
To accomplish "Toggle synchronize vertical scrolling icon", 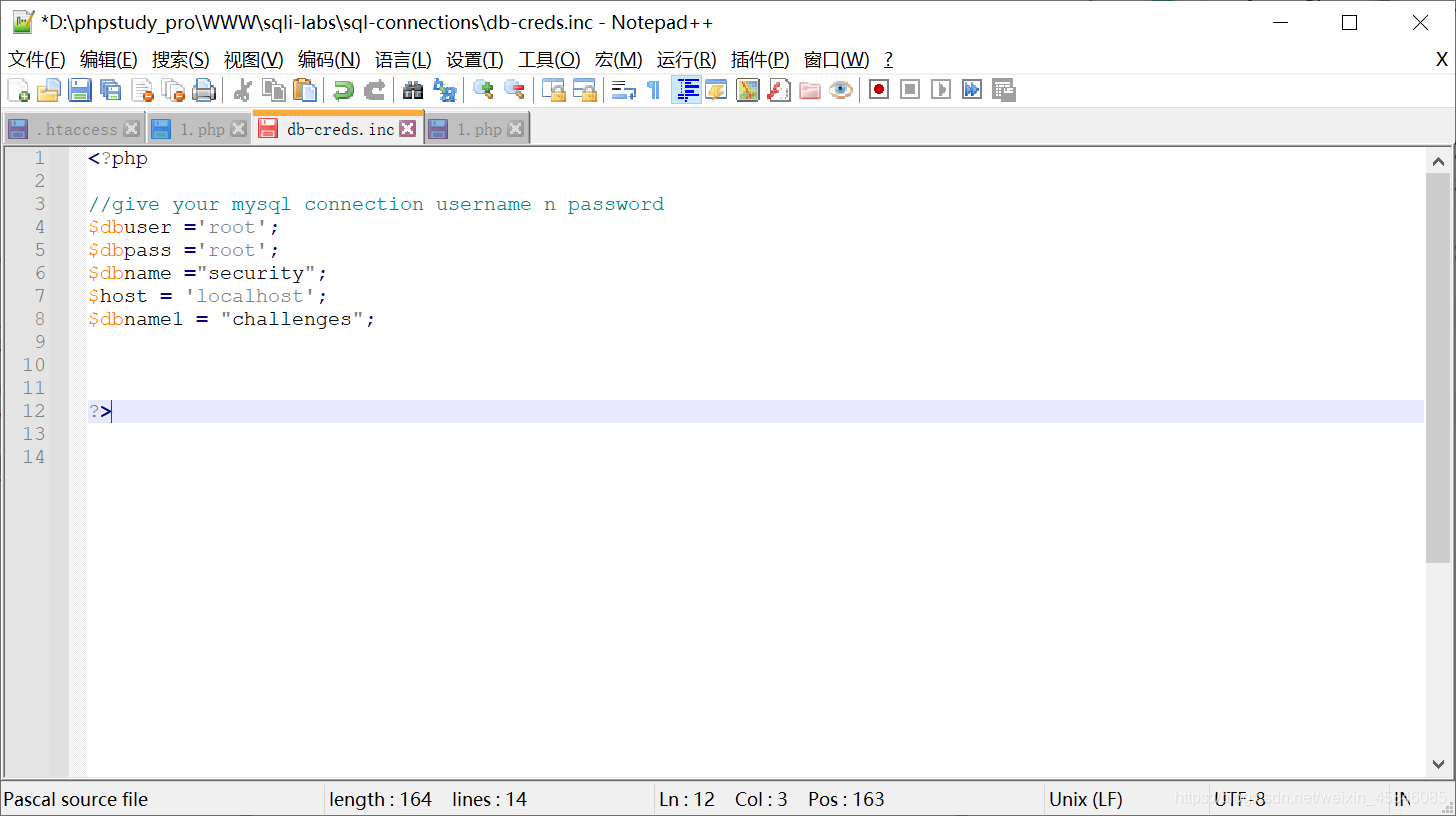I will [553, 90].
